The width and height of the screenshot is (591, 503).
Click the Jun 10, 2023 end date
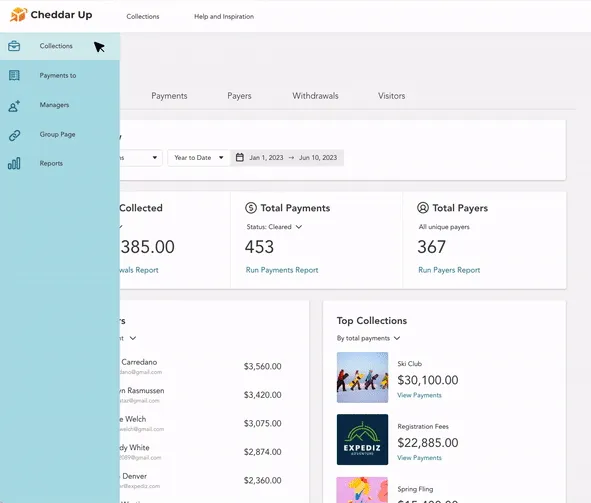(x=318, y=157)
